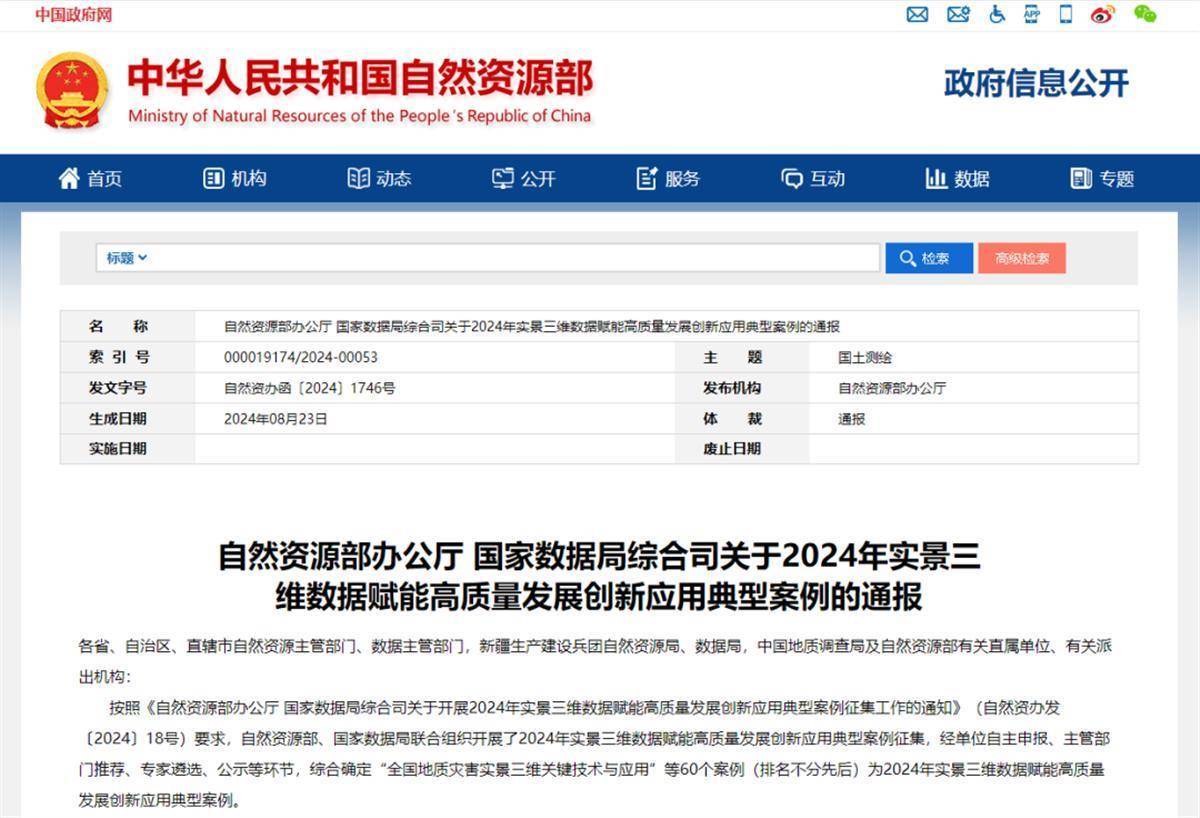The height and width of the screenshot is (818, 1200).
Task: Open the mobile phone version icon
Action: [1066, 14]
